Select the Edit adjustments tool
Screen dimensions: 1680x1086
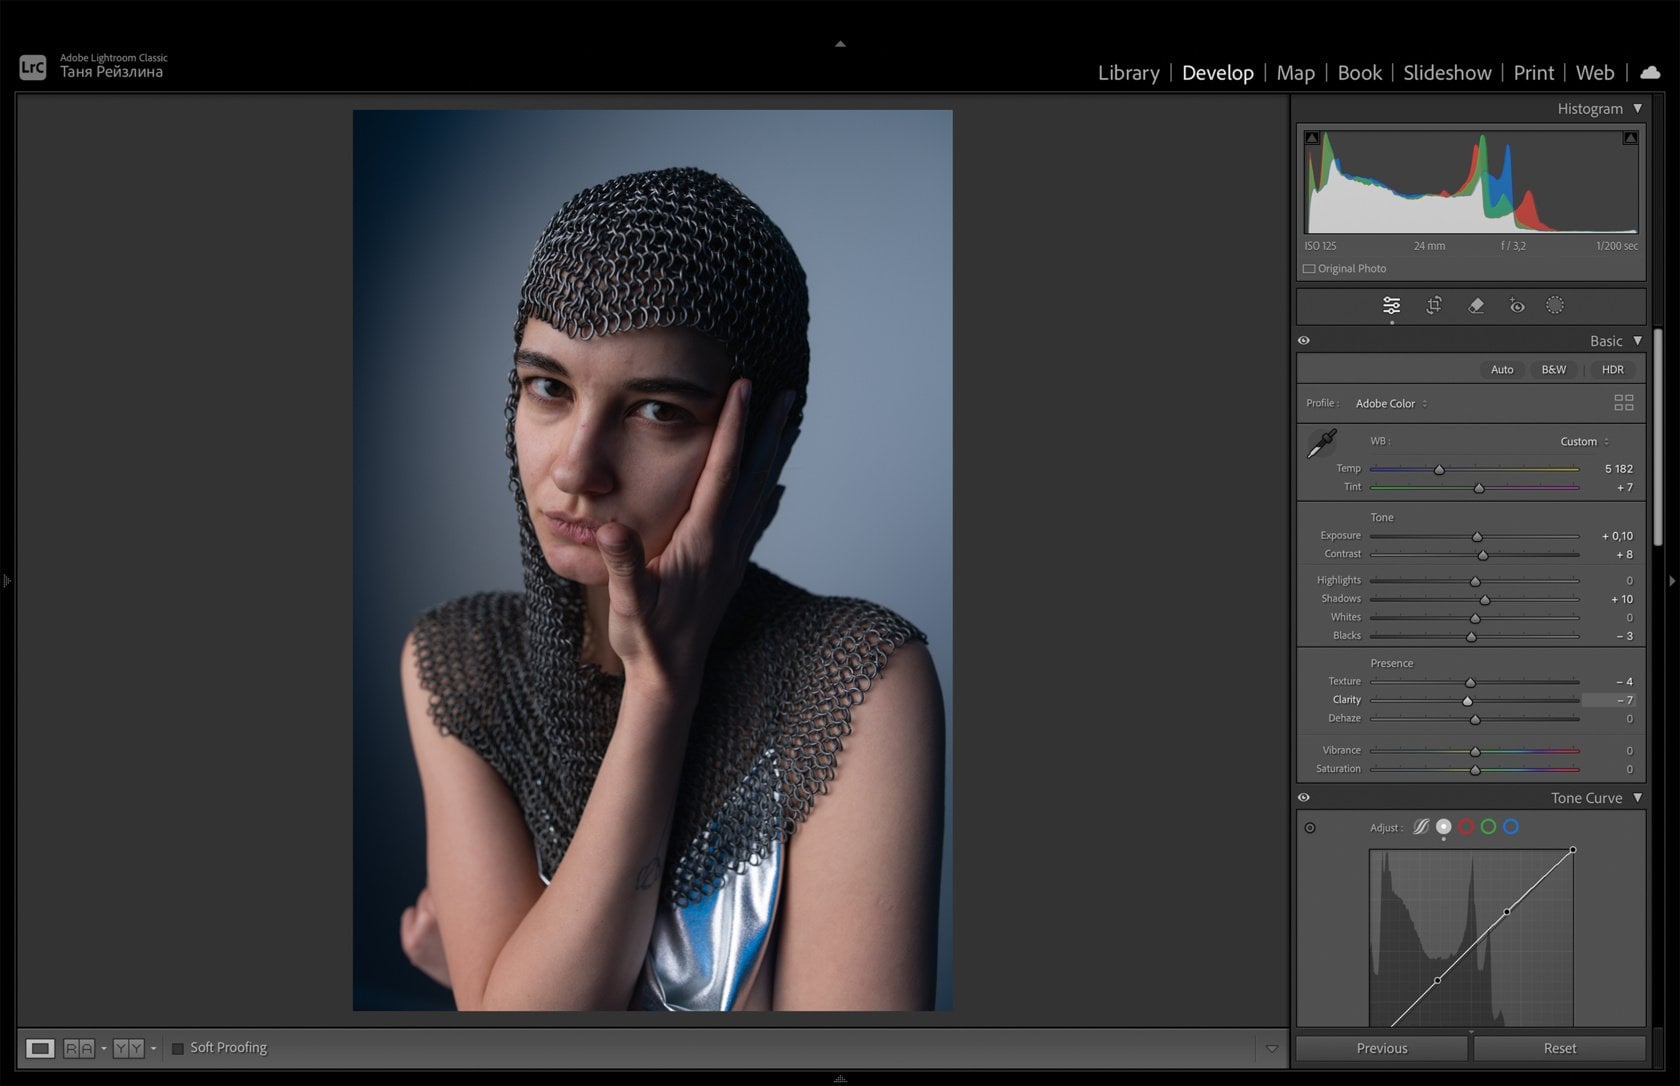pyautogui.click(x=1391, y=306)
